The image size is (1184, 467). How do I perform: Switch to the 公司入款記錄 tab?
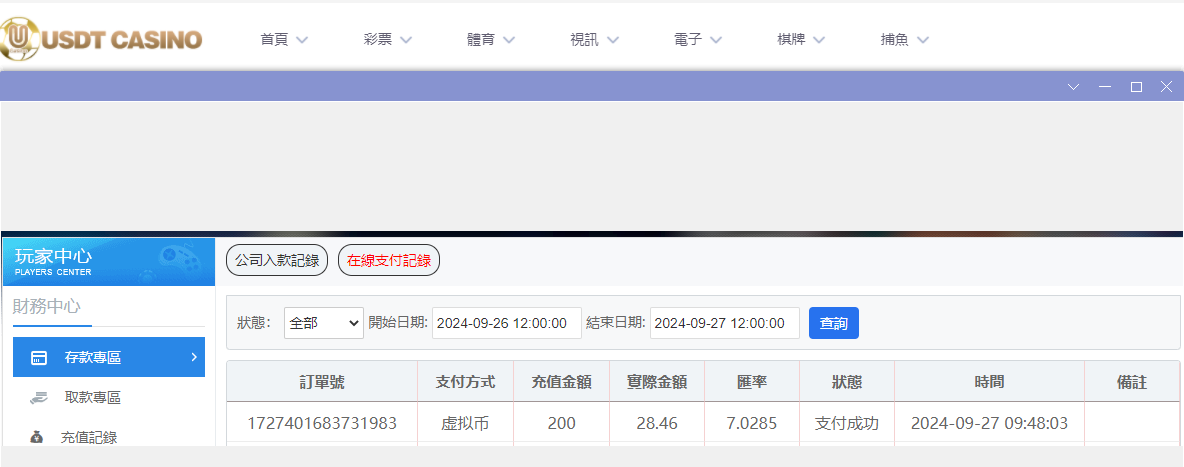coord(277,261)
